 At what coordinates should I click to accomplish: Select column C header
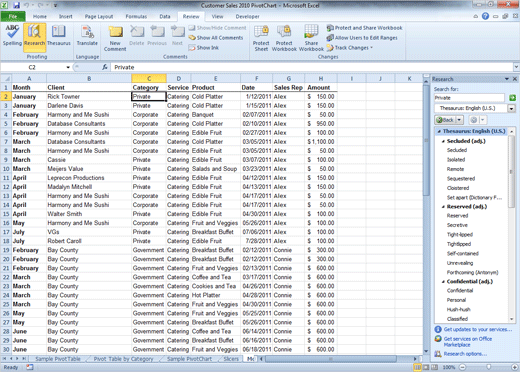click(149, 79)
